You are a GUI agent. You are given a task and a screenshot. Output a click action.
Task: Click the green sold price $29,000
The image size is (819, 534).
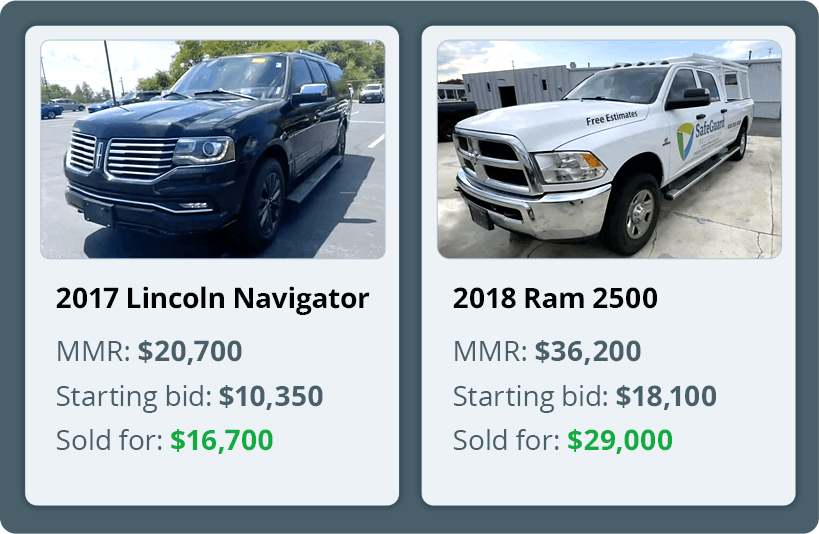pos(620,440)
